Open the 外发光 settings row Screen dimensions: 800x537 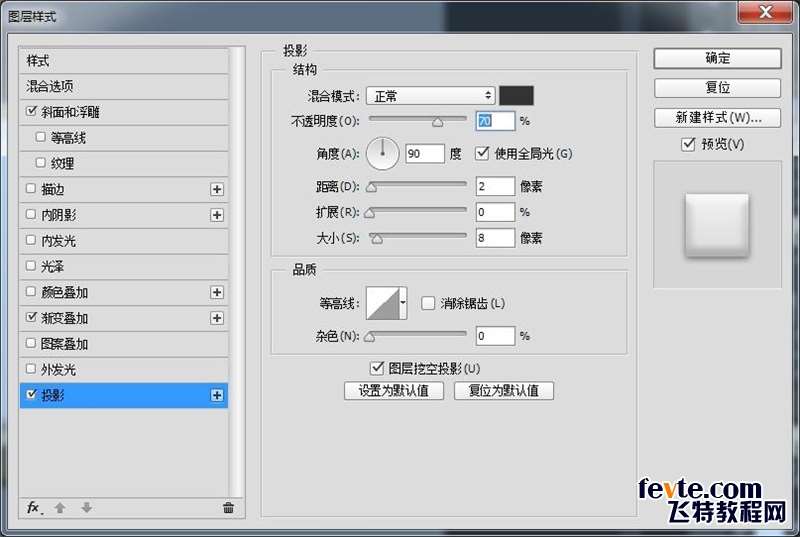(x=123, y=370)
